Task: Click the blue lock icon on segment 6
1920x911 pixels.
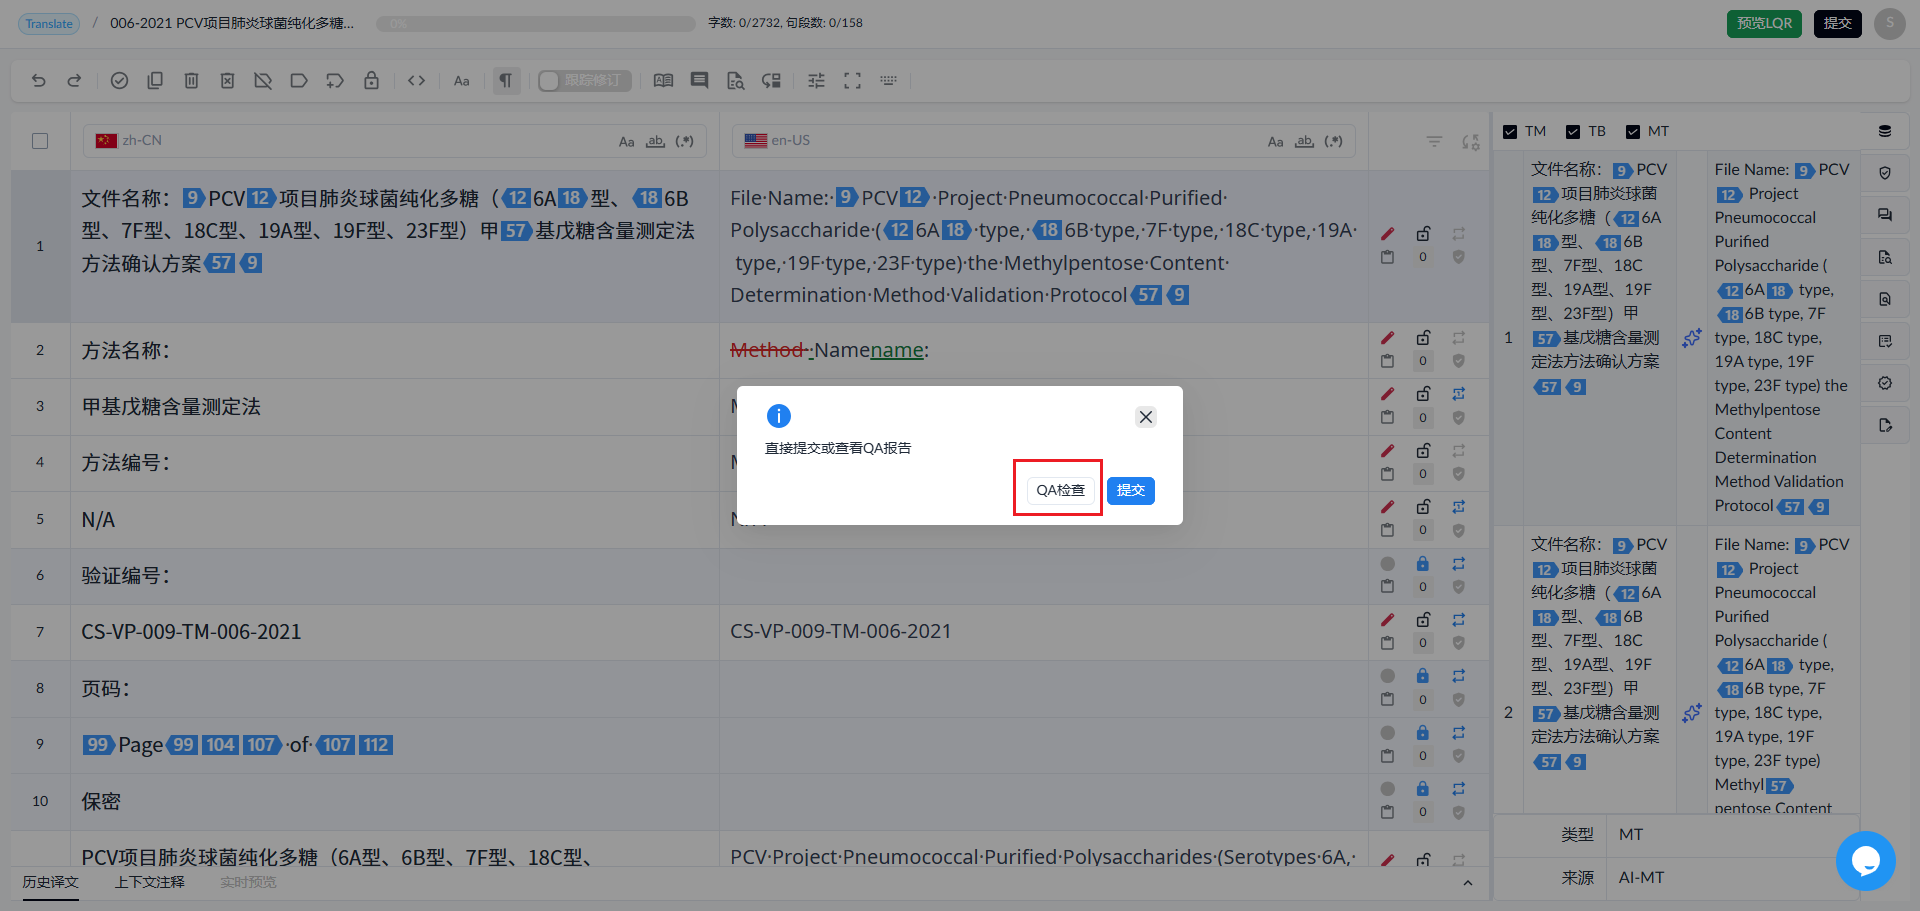Action: pyautogui.click(x=1423, y=564)
